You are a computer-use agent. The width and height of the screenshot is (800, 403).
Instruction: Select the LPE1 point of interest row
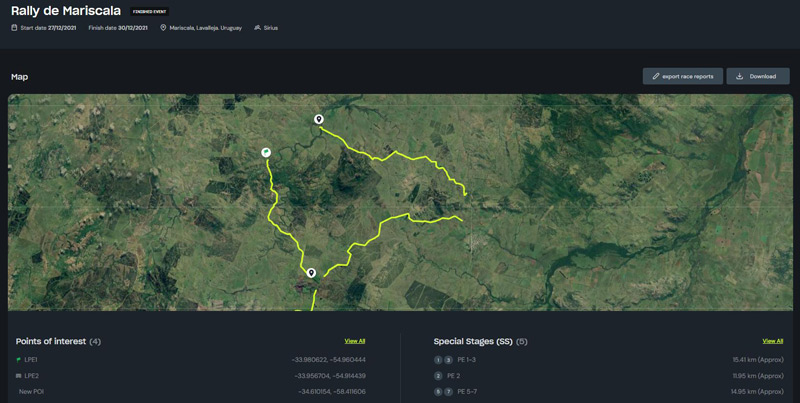click(191, 360)
